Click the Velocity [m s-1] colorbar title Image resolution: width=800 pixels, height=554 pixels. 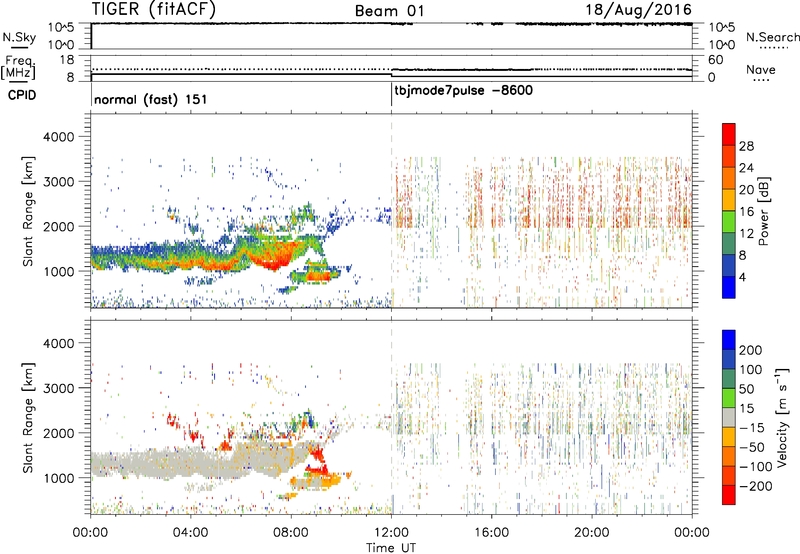(x=782, y=417)
